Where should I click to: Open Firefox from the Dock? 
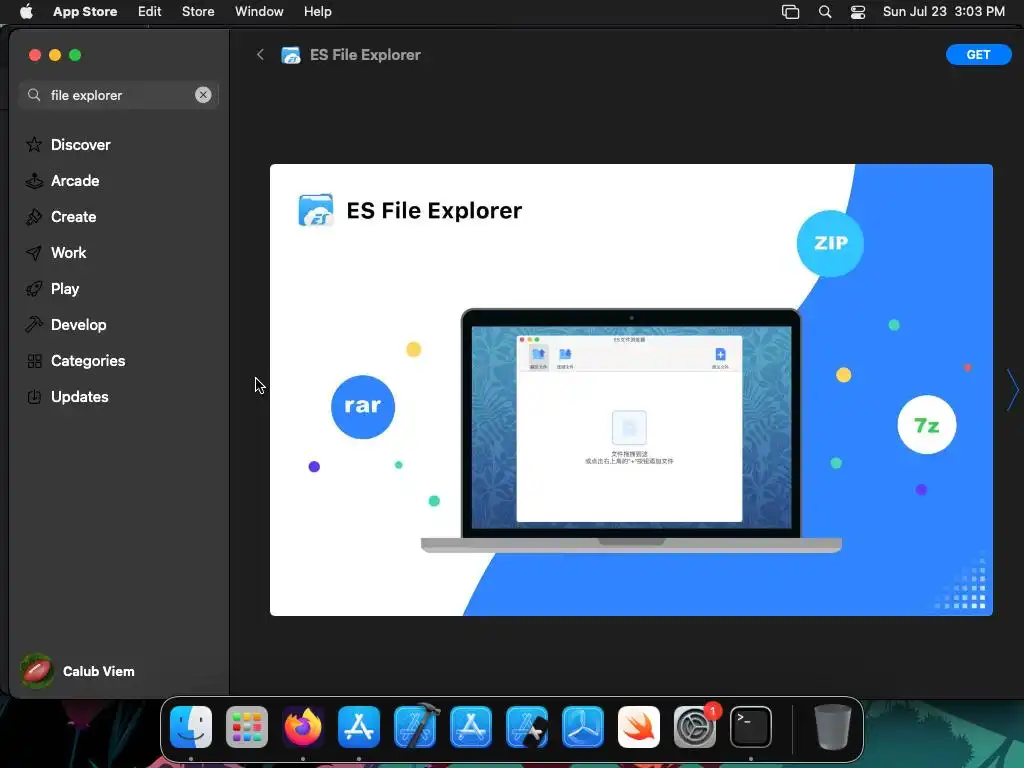click(303, 727)
